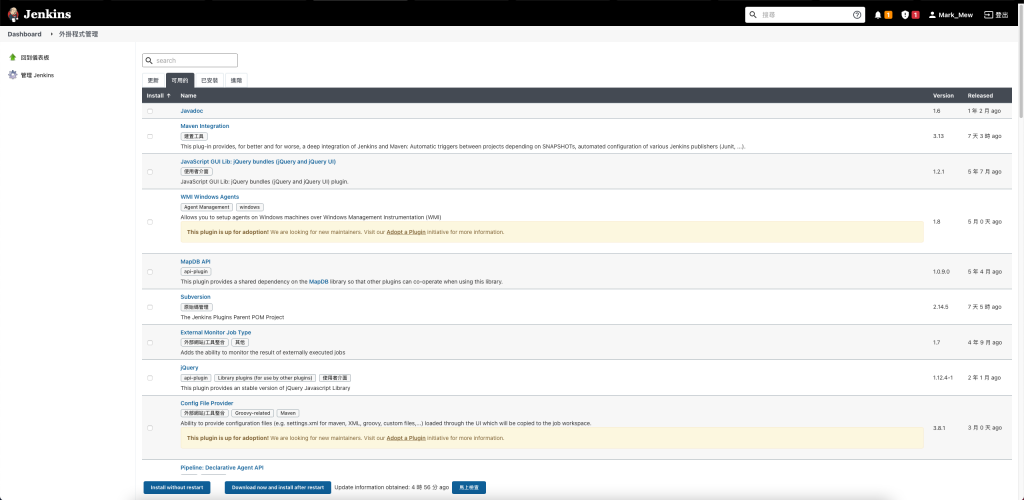Switch to the 已安裝 tab
Image resolution: width=1024 pixels, height=500 pixels.
[x=210, y=80]
